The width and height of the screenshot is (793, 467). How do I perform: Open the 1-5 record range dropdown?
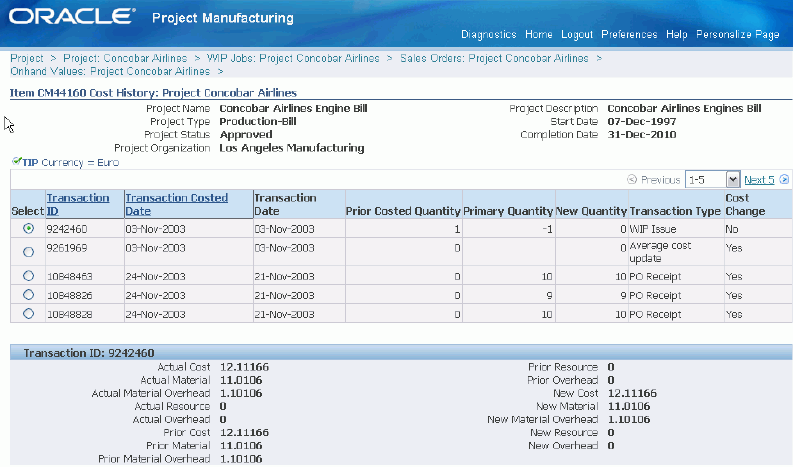[713, 180]
